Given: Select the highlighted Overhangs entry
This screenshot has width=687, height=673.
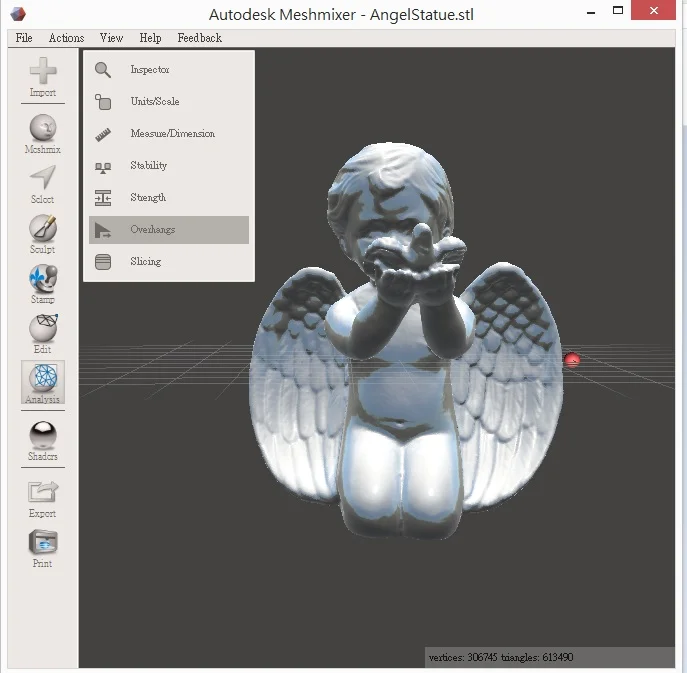Looking at the screenshot, I should pyautogui.click(x=169, y=230).
